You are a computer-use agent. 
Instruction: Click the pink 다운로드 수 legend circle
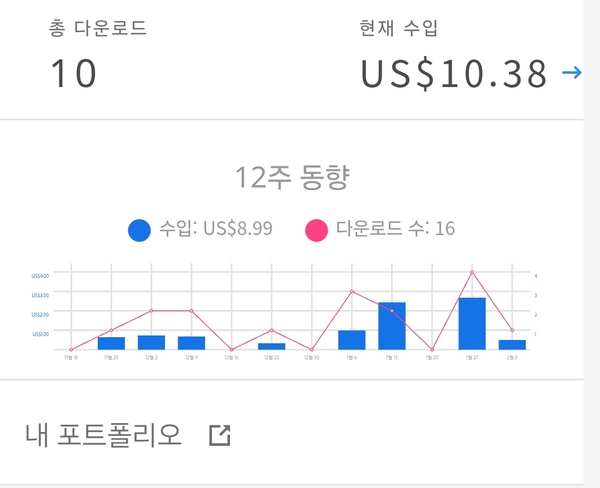[x=318, y=230]
